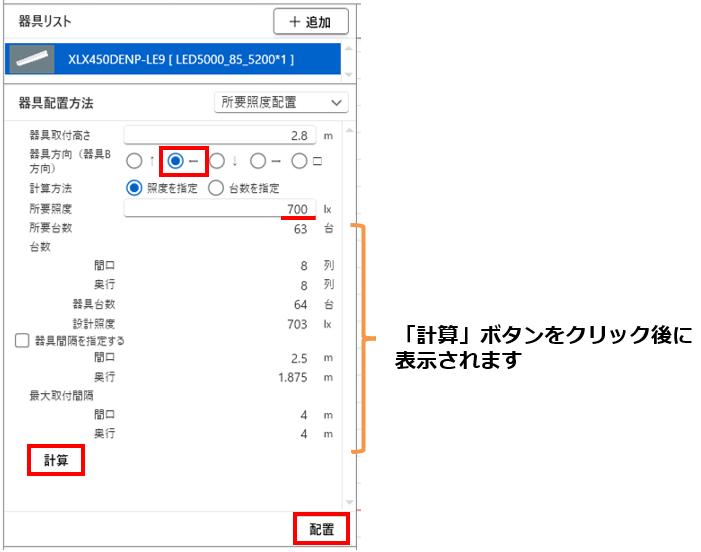
Task: Choose 台数を指定 calculation method
Action: pyautogui.click(x=216, y=187)
